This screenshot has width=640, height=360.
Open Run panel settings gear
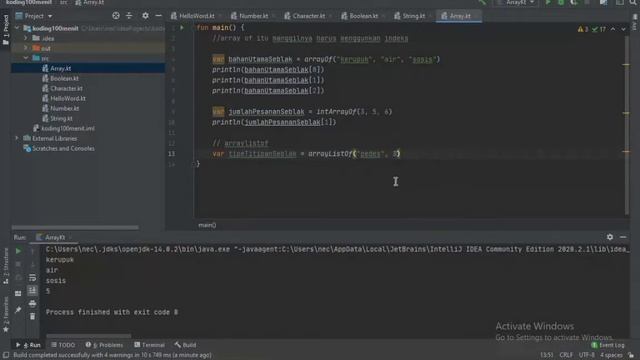(x=610, y=237)
